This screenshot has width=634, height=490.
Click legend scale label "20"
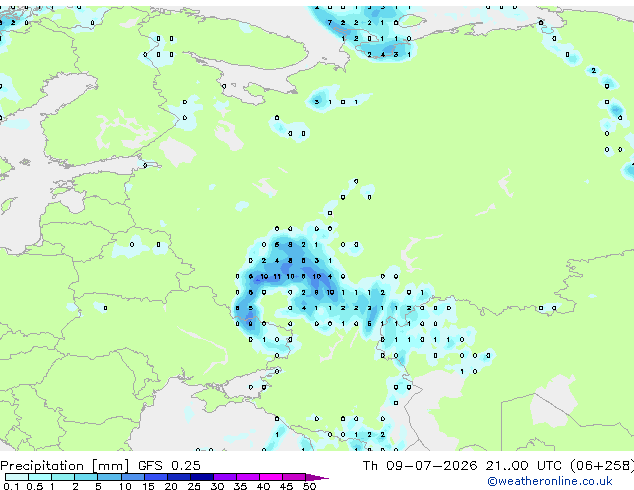pyautogui.click(x=171, y=486)
